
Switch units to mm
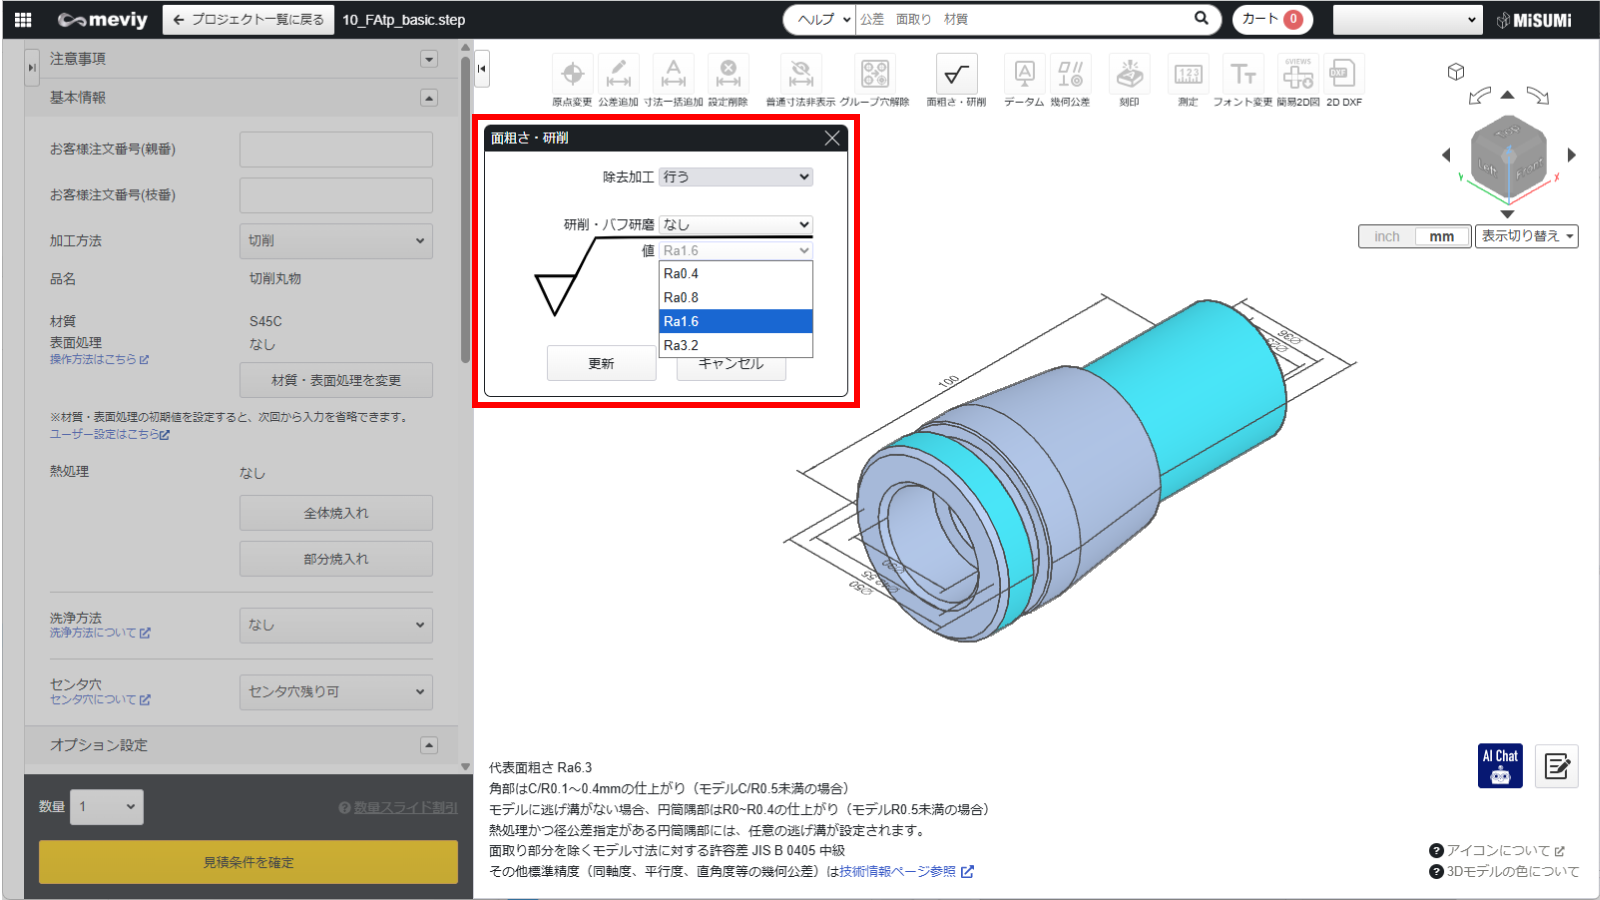[x=1442, y=237]
